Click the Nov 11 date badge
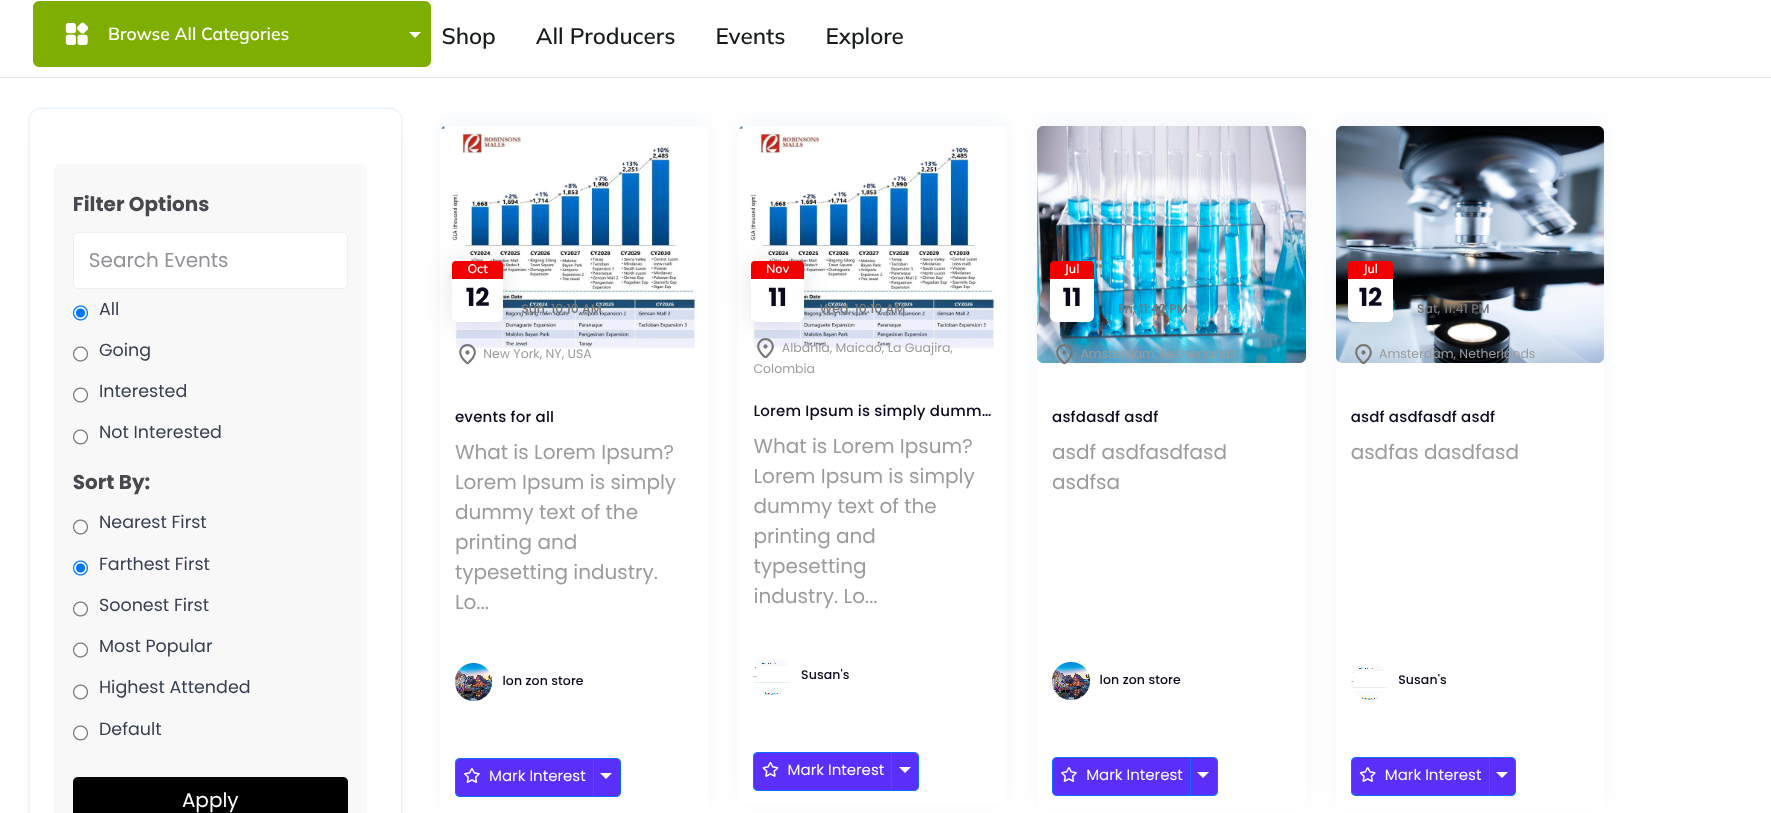 [x=777, y=290]
